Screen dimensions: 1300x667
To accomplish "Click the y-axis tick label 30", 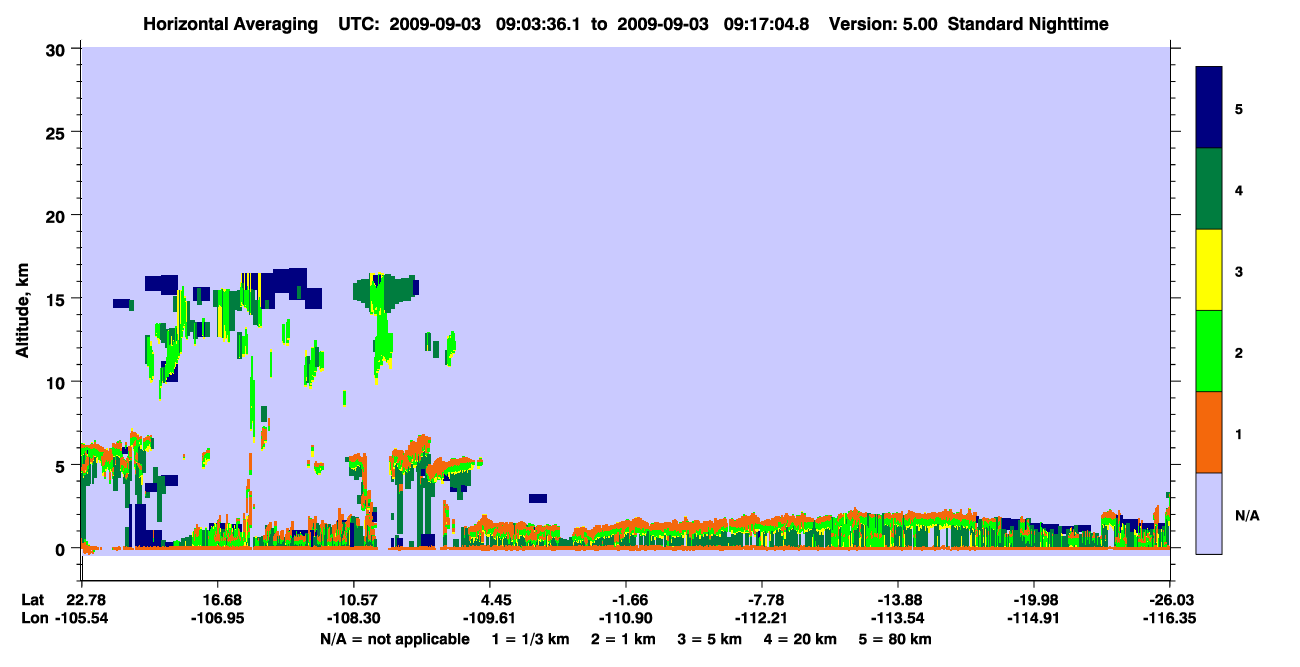I will pyautogui.click(x=57, y=49).
